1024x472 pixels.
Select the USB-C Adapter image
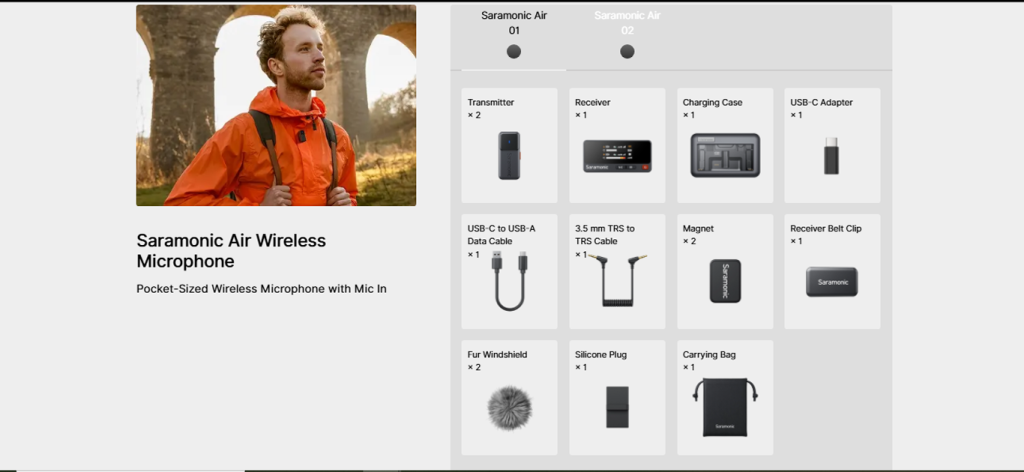[831, 155]
